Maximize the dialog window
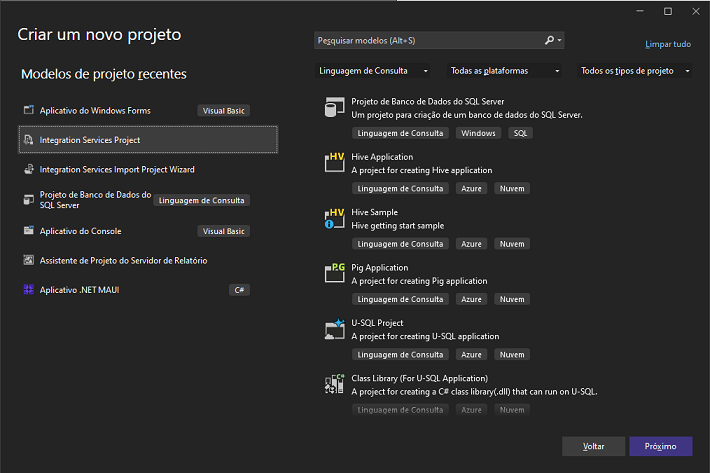The width and height of the screenshot is (710, 473). tap(668, 11)
